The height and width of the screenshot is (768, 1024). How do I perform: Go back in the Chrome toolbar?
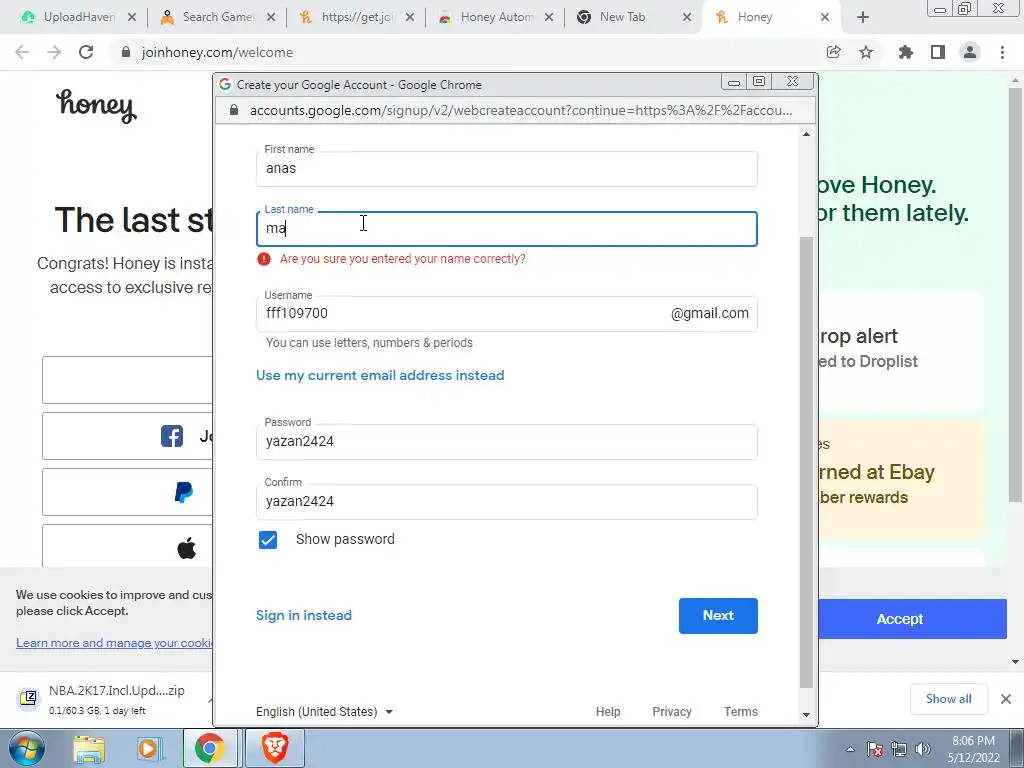point(22,52)
